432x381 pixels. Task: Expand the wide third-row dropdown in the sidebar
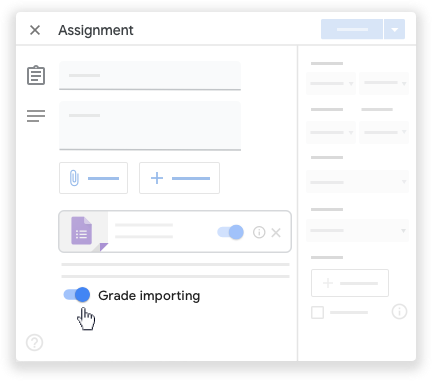point(357,182)
